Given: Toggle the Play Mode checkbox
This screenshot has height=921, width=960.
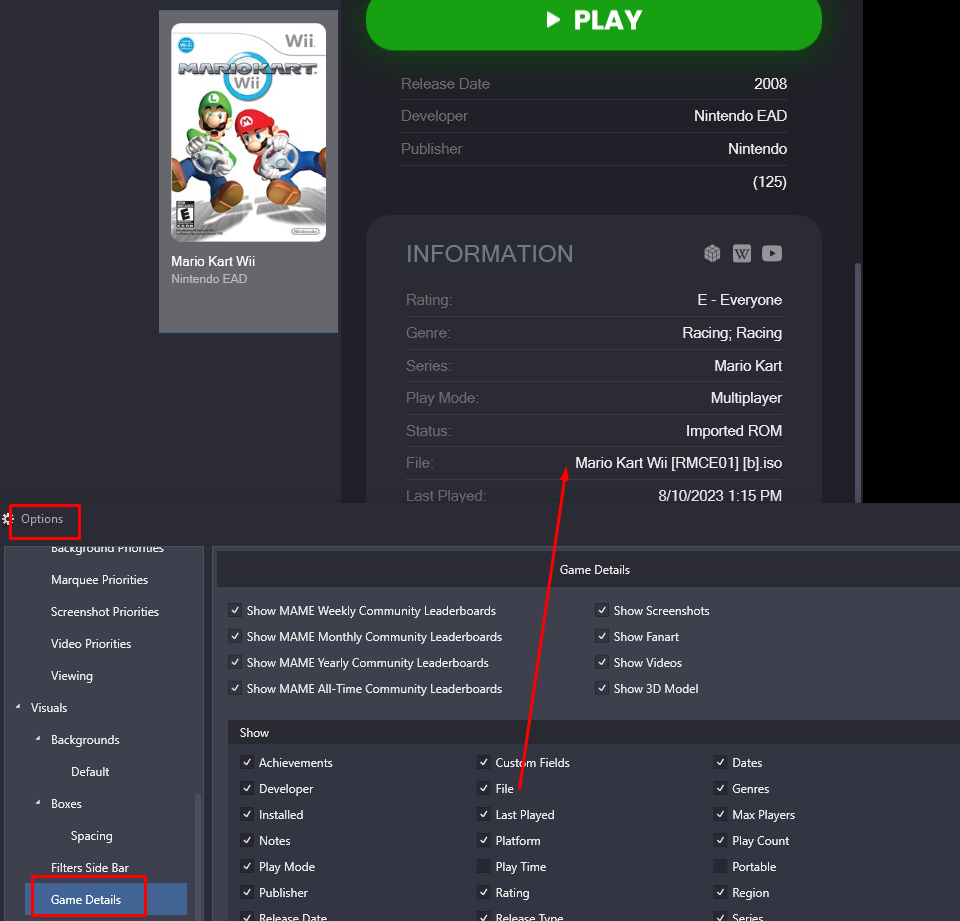Looking at the screenshot, I should tap(247, 866).
